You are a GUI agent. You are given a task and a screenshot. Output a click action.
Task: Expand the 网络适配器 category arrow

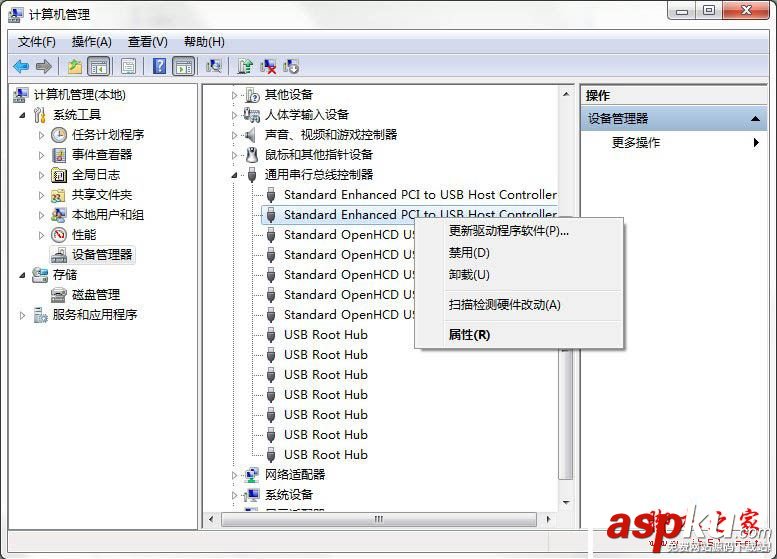pyautogui.click(x=234, y=475)
